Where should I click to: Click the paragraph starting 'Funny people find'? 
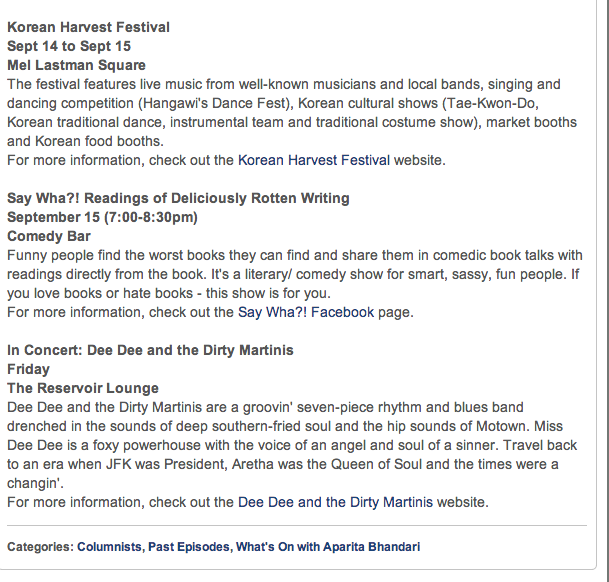coord(290,274)
